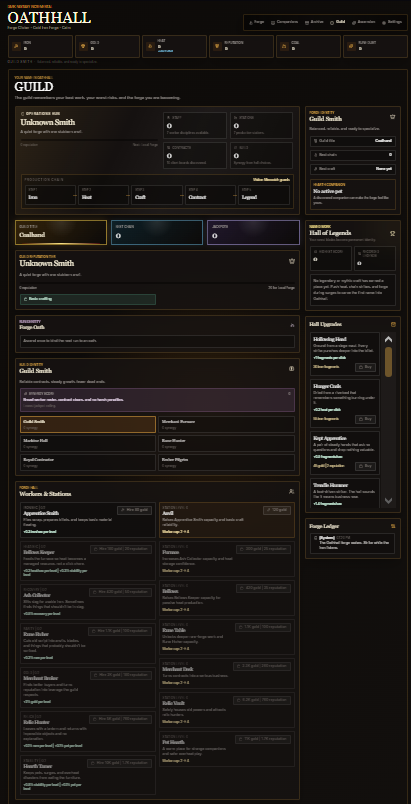The height and width of the screenshot is (804, 411).
Task: Buy the Hunger Coals upgrade
Action: [365, 419]
